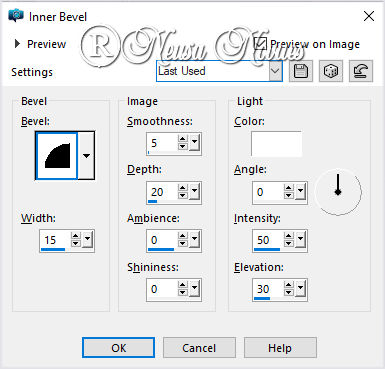Open the Angle slider dropdown

coord(301,192)
